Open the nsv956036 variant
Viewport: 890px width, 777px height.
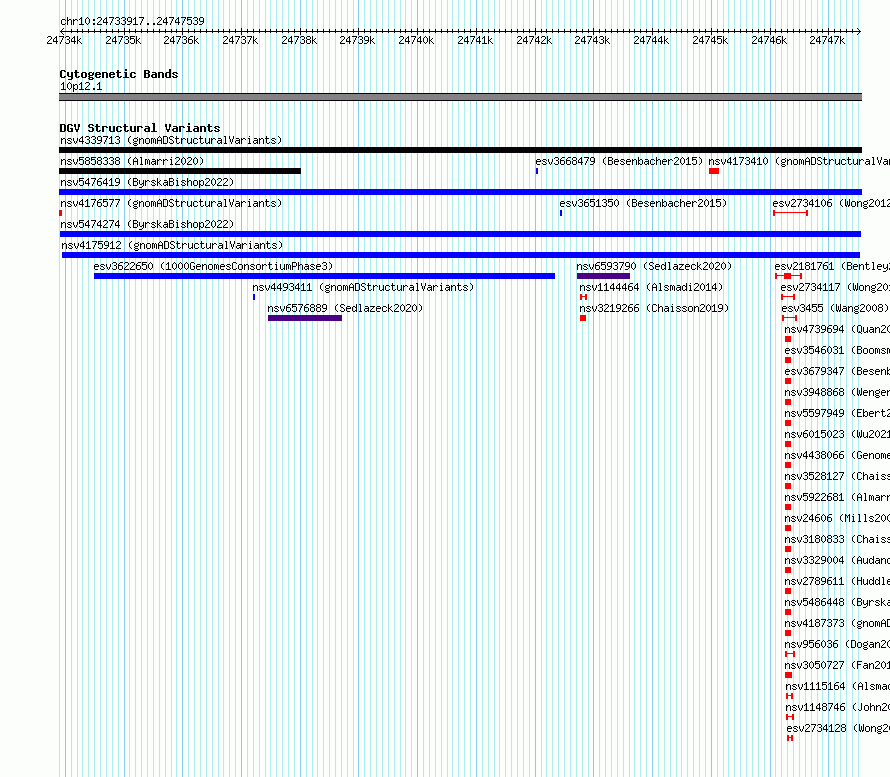point(837,644)
